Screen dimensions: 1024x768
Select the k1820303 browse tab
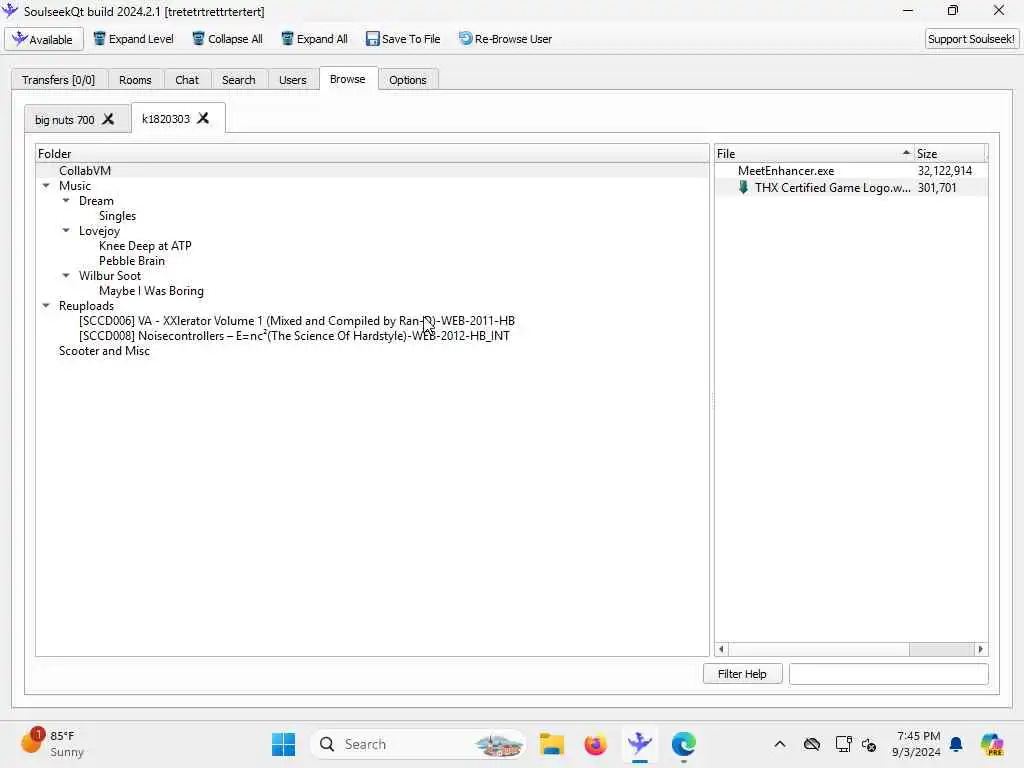166,119
